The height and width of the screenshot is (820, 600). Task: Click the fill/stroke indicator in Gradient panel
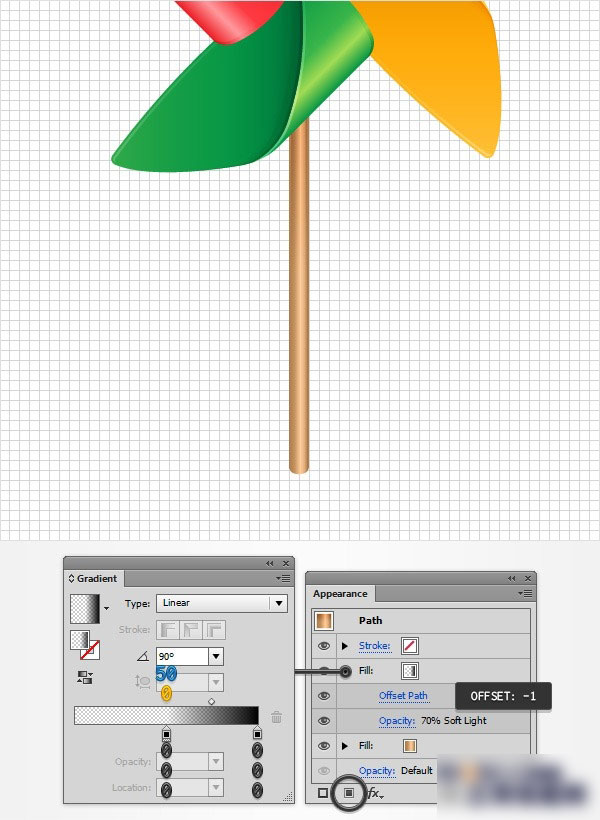[85, 645]
